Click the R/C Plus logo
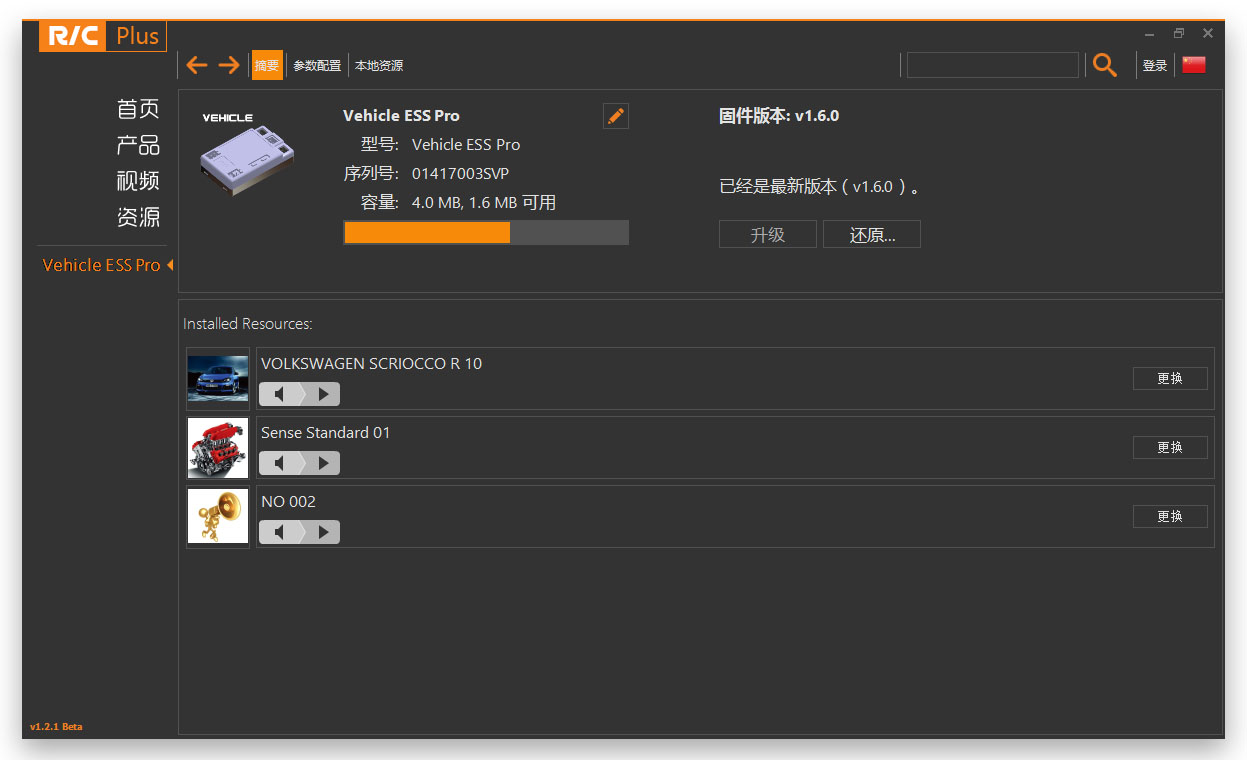The width and height of the screenshot is (1247, 760). click(x=103, y=36)
